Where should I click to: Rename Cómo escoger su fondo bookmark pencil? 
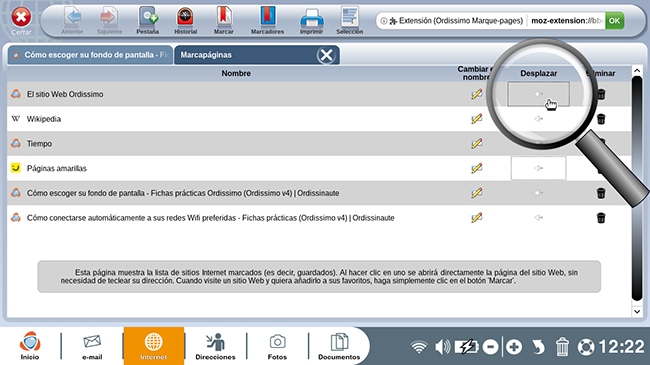tap(477, 193)
